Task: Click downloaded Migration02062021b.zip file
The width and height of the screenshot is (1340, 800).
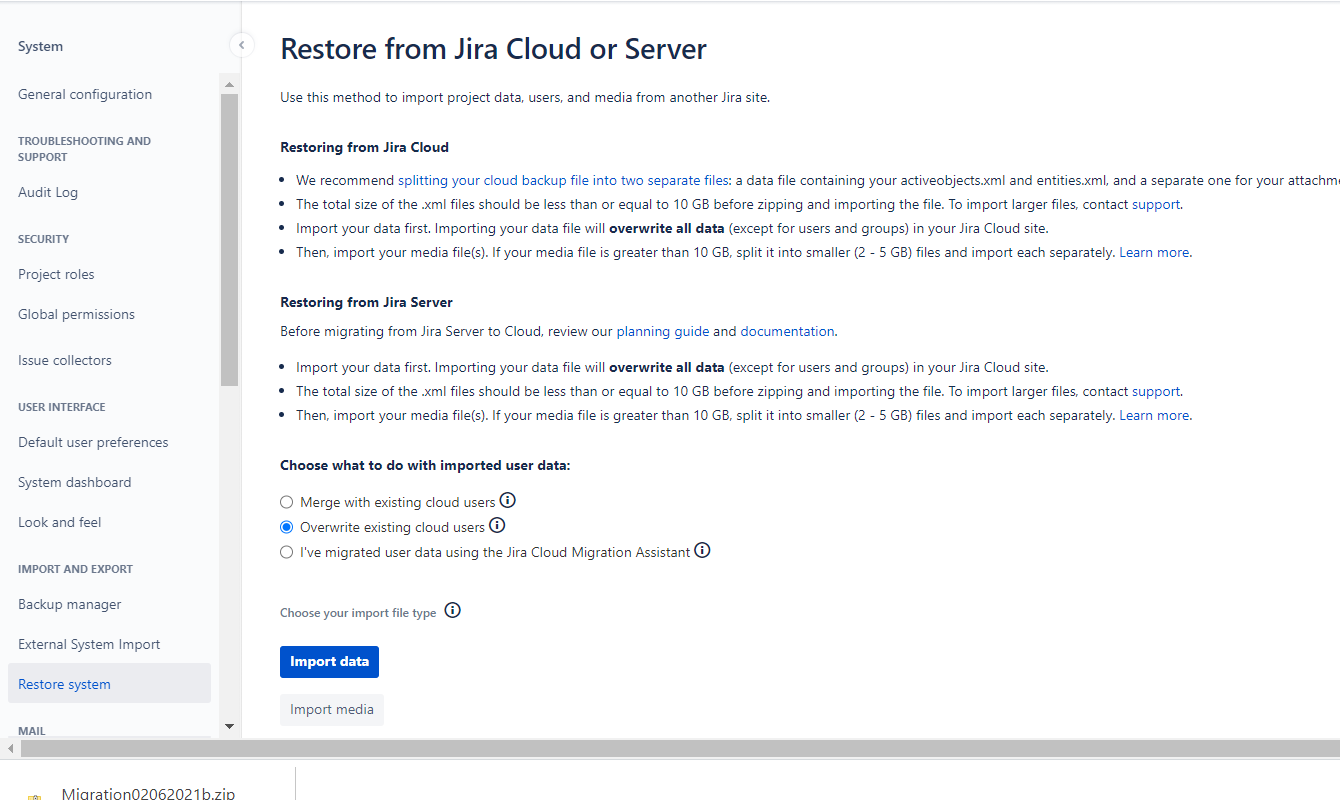Action: 148,793
